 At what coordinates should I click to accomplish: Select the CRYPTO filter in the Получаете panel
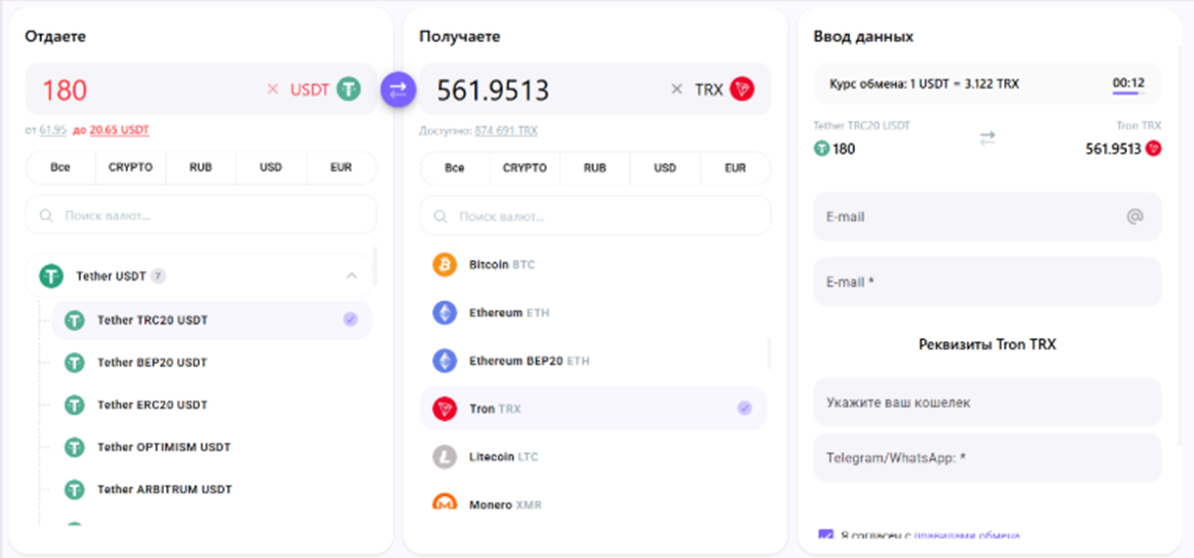tap(525, 168)
